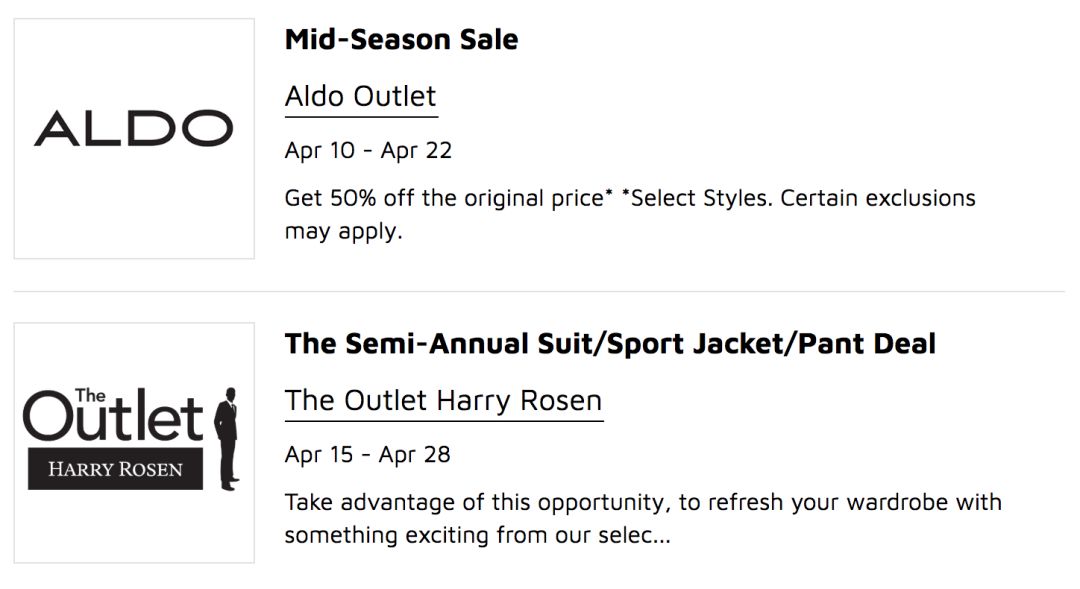
Task: Open the Outlet Harry Rosen logo thumbnail
Action: (134, 443)
